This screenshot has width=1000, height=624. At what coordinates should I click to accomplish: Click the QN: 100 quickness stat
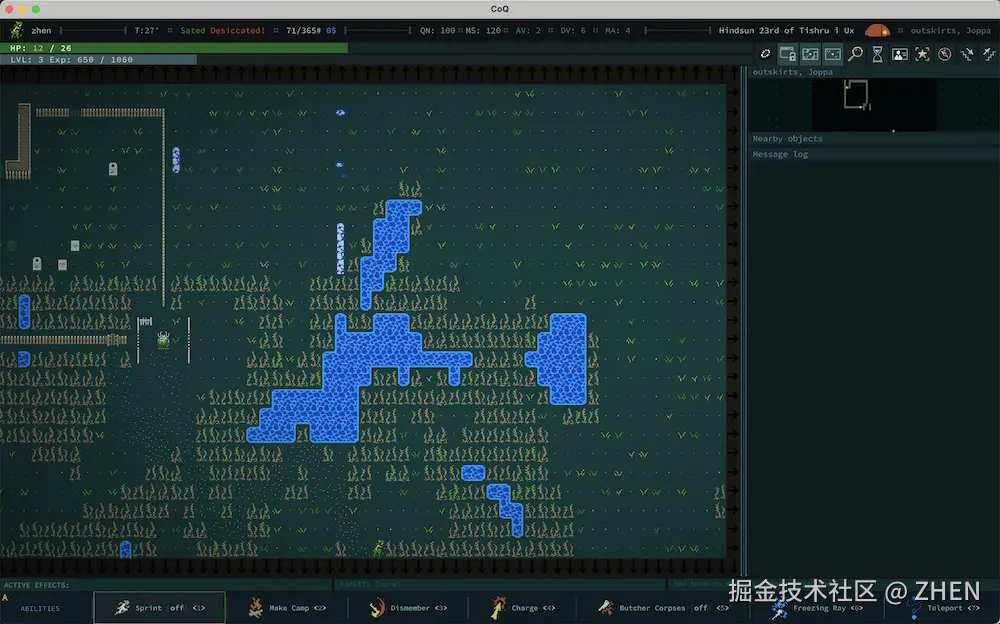(438, 30)
